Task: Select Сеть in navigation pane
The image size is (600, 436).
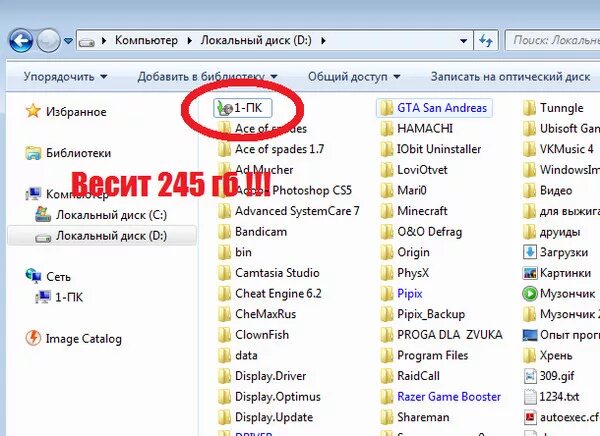Action: click(x=58, y=277)
